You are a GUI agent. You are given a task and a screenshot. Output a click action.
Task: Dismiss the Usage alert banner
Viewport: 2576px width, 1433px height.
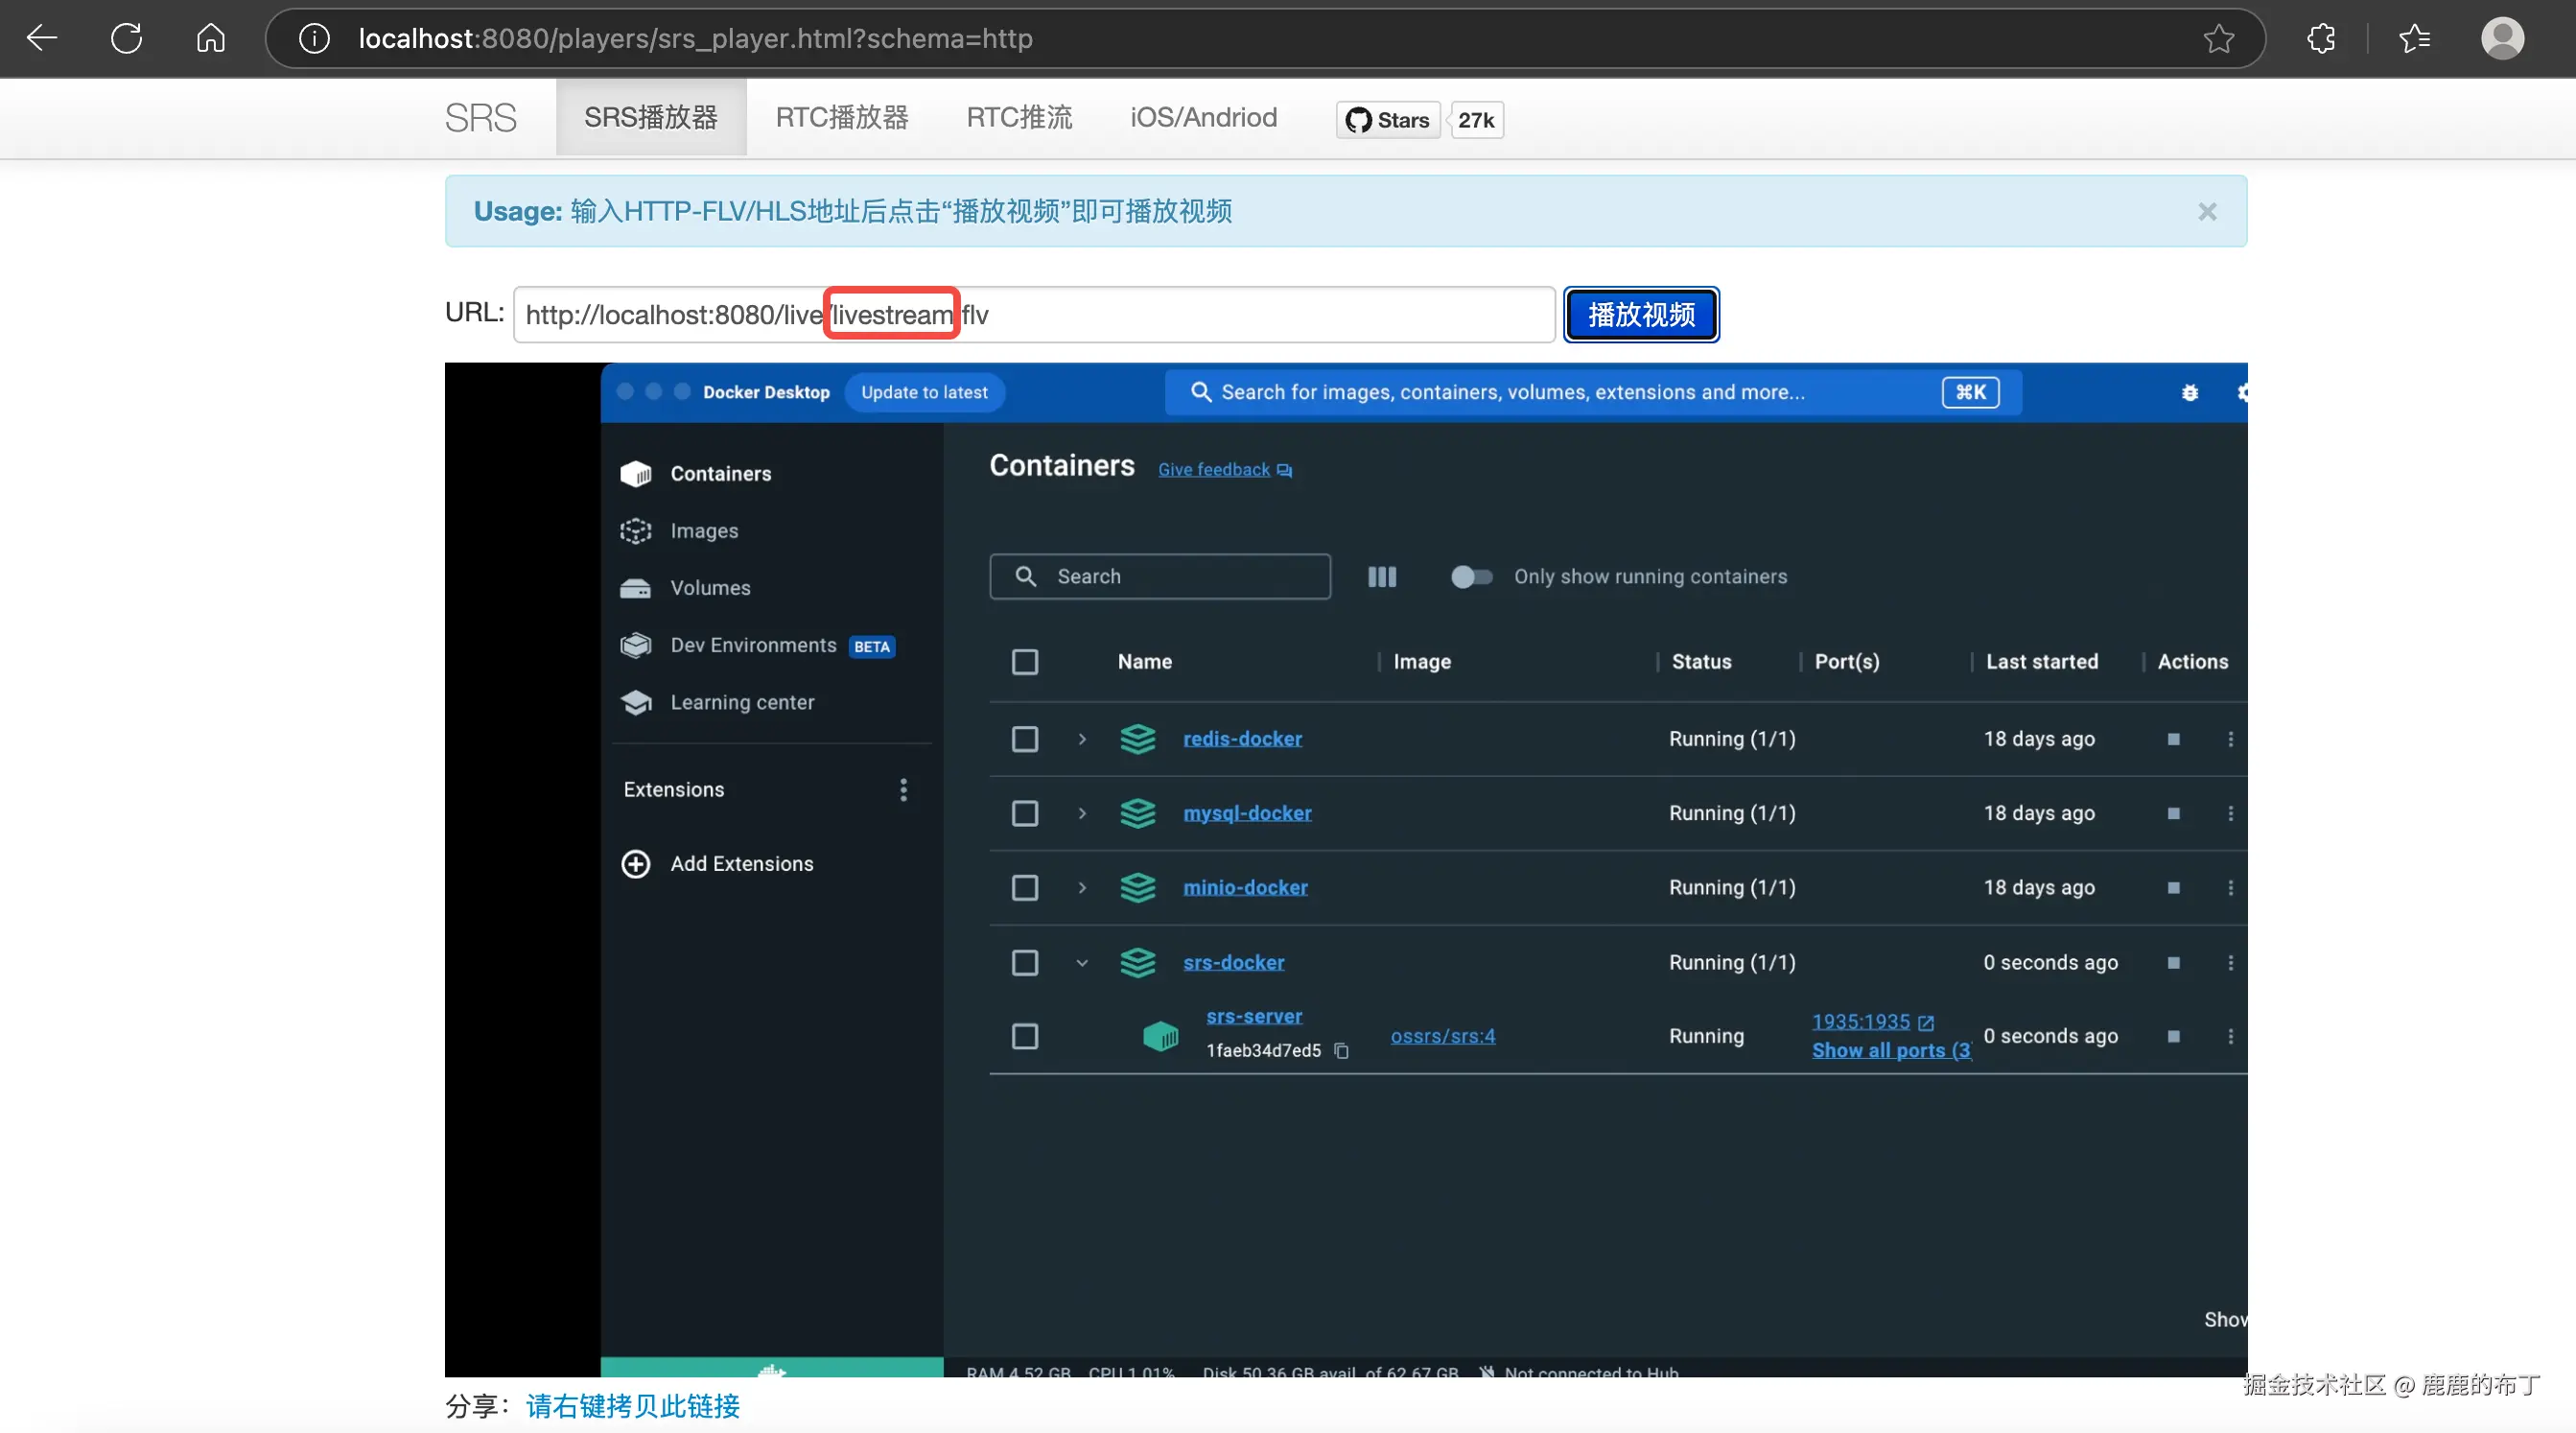tap(2207, 211)
